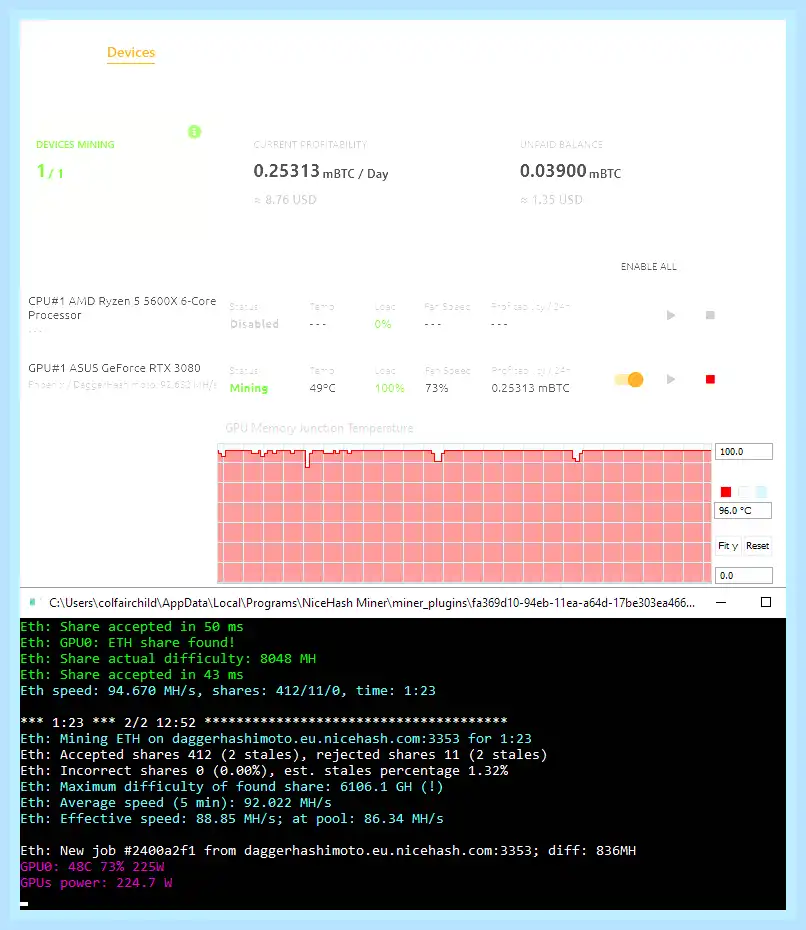Viewport: 806px width, 930px height.
Task: Maximize the miner console window
Action: point(766,603)
